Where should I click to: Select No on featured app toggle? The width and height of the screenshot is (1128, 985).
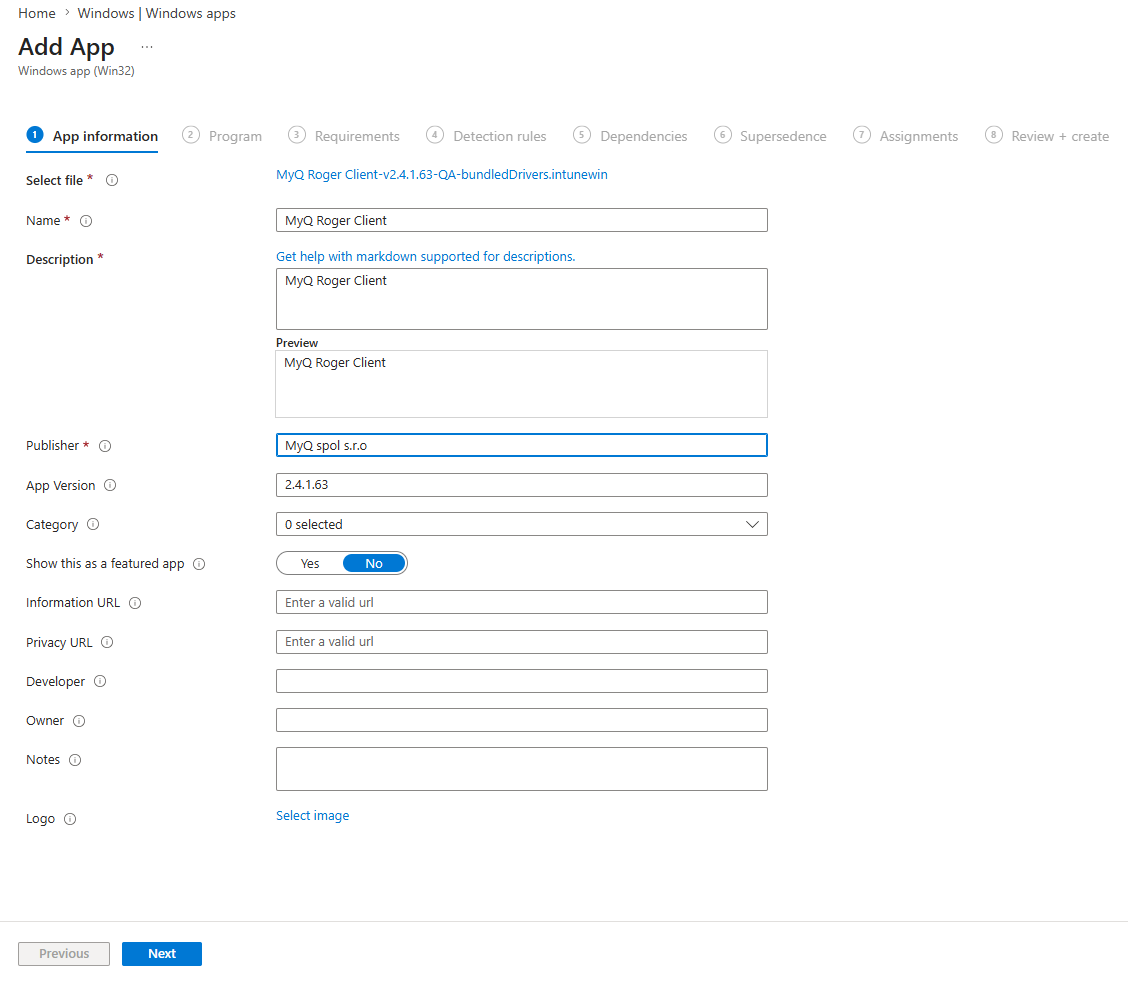click(x=374, y=563)
